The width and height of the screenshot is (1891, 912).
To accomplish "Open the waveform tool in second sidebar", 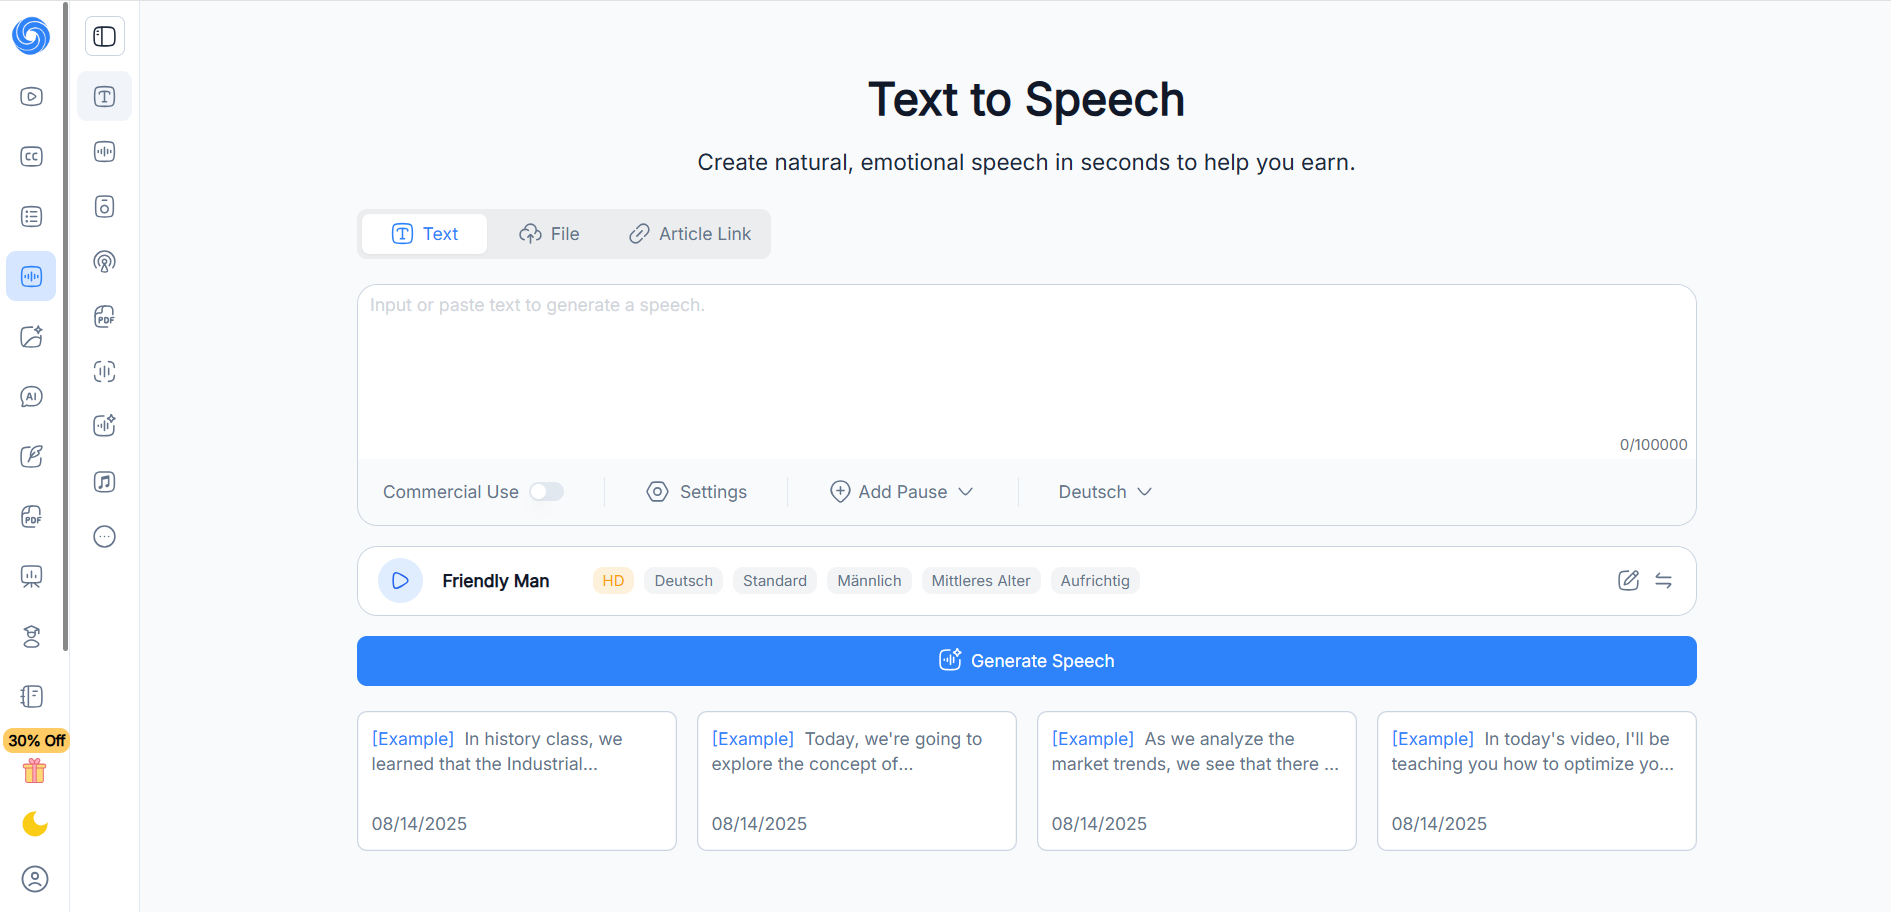I will click(x=105, y=151).
